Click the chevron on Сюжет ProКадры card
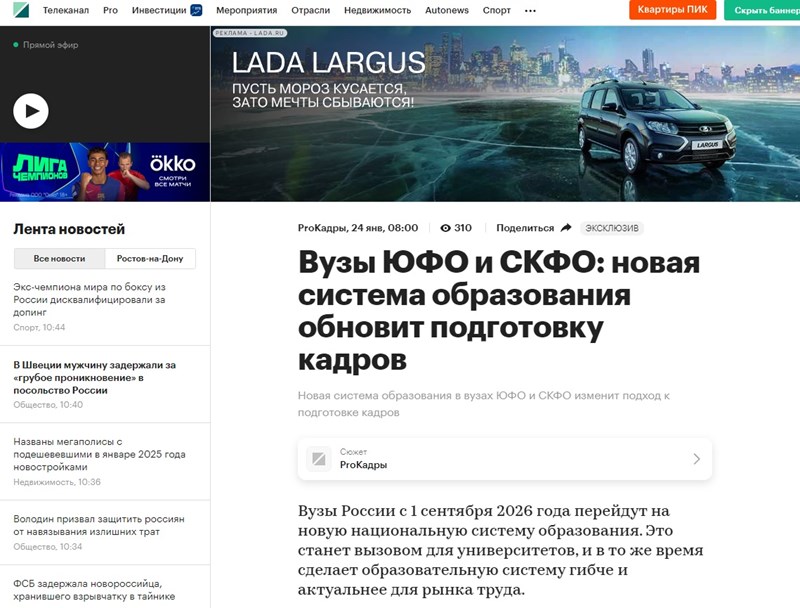The width and height of the screenshot is (800, 608). (696, 459)
